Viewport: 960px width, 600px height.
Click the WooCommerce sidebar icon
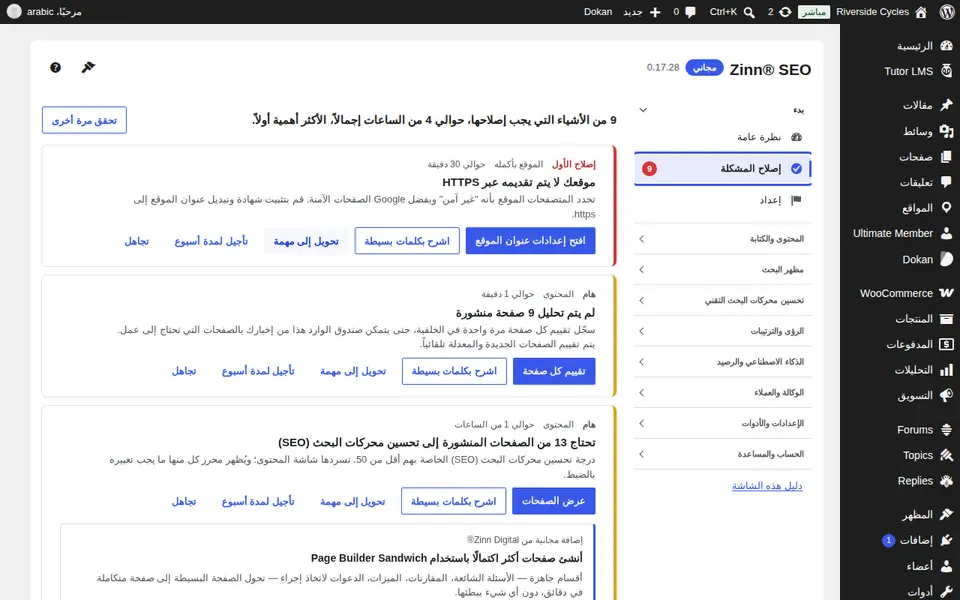coord(946,293)
